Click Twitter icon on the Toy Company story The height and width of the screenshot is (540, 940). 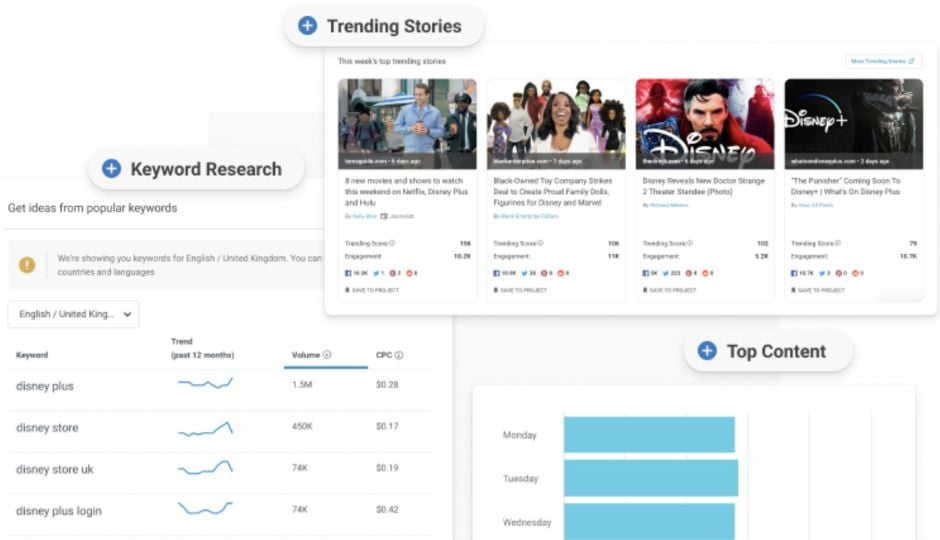click(525, 273)
